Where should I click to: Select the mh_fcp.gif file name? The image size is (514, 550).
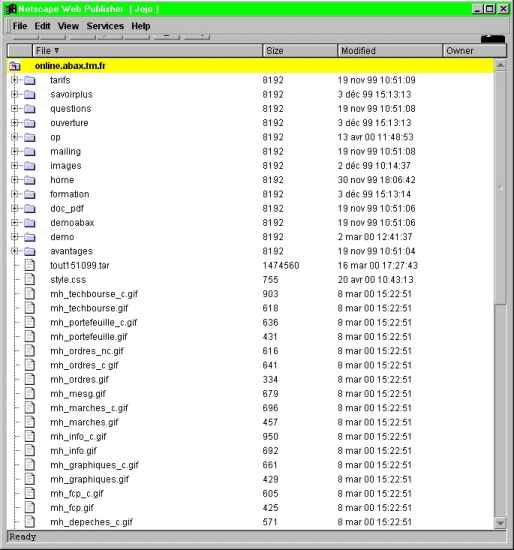(x=72, y=508)
